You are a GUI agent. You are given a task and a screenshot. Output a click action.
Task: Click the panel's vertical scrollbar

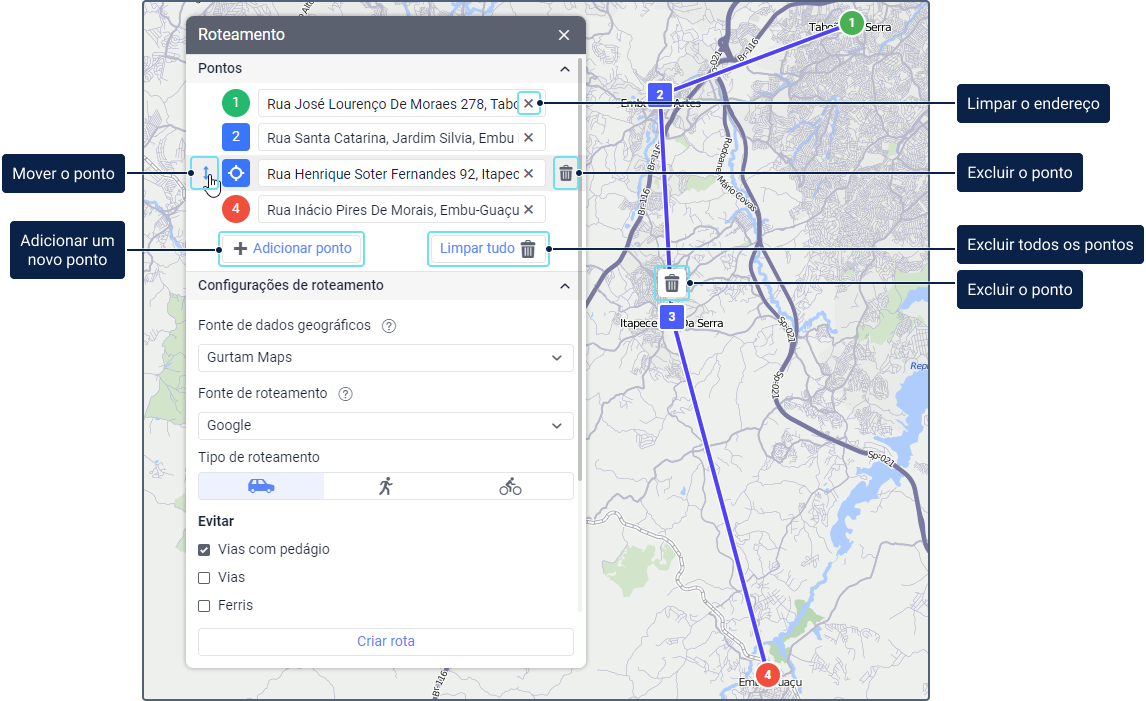click(580, 270)
